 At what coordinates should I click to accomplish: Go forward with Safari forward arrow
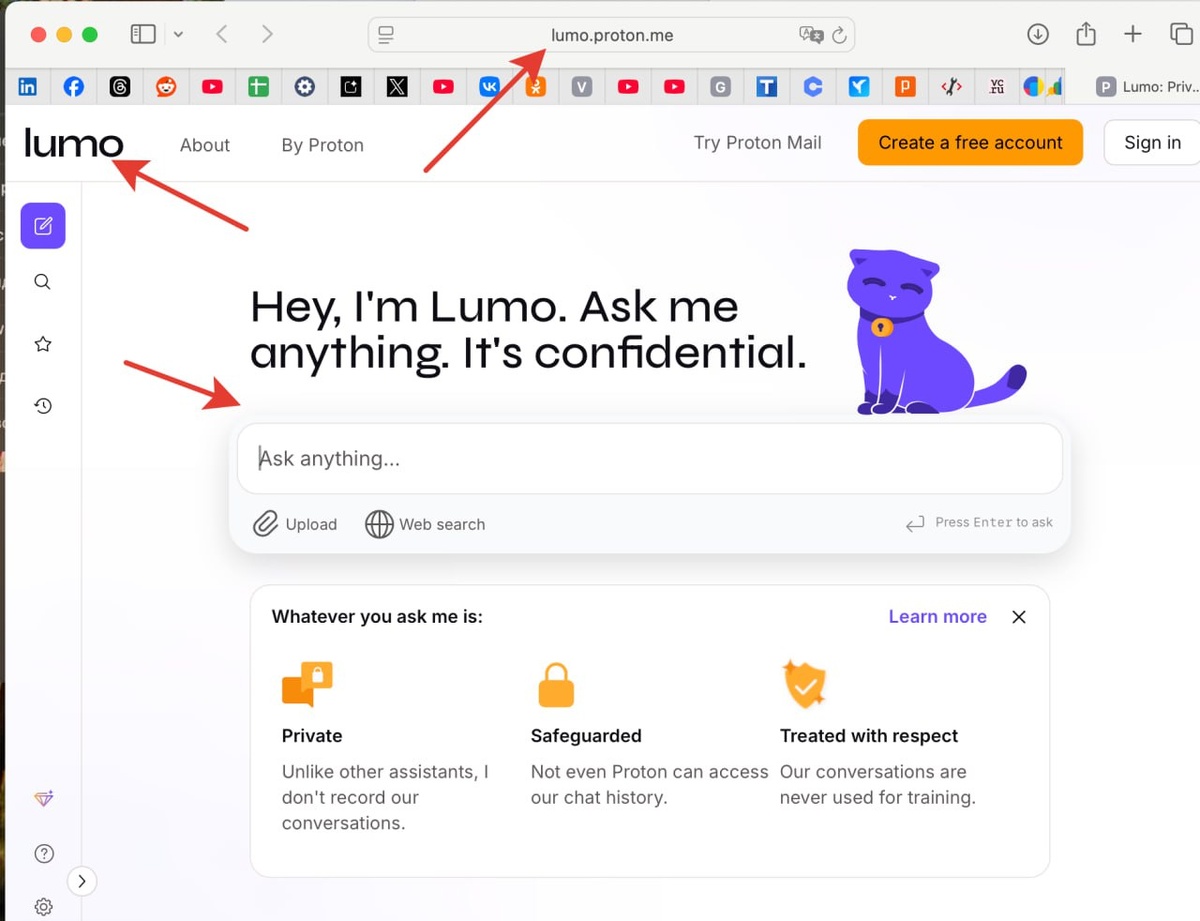[x=267, y=34]
